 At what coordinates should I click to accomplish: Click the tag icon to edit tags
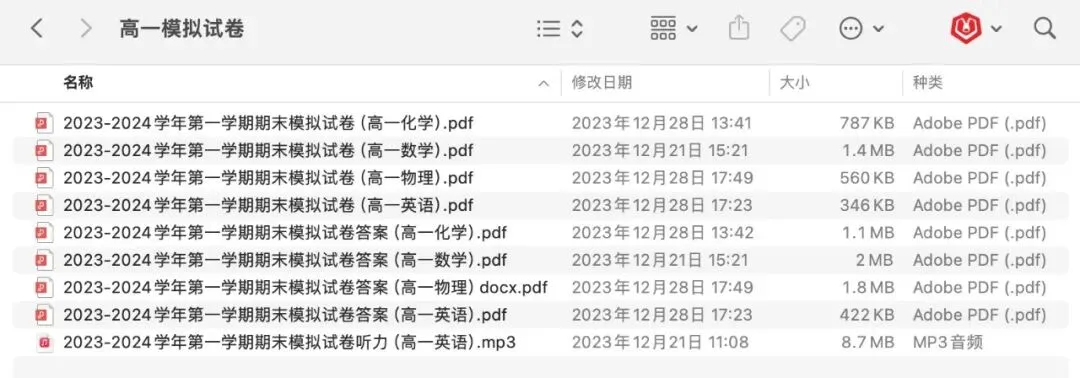(793, 28)
